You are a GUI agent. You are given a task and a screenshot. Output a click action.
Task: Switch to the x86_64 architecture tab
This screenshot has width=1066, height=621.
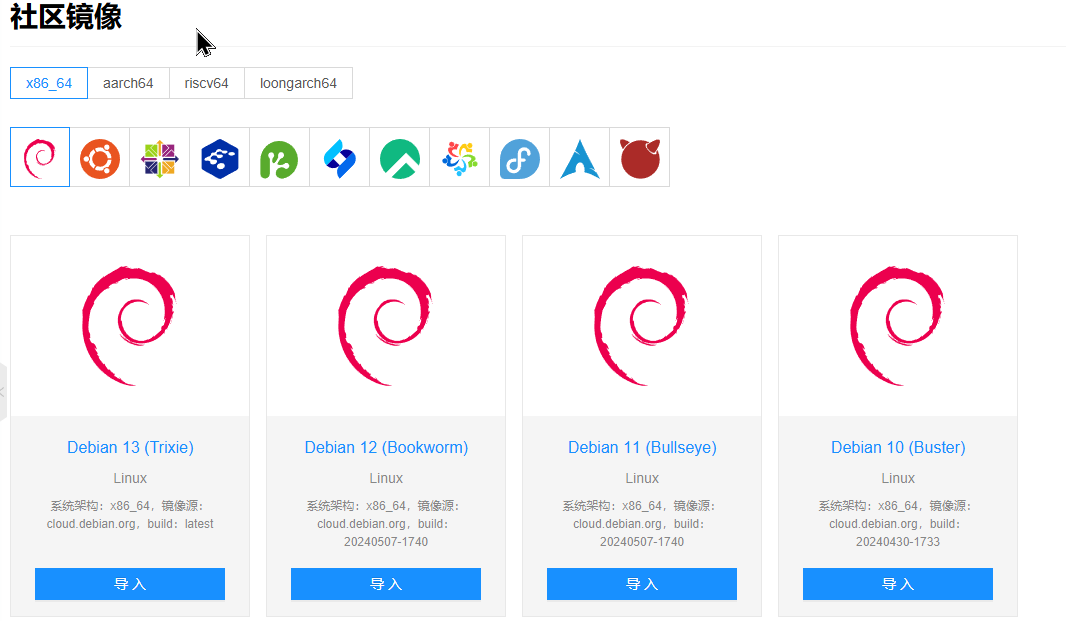coord(49,83)
